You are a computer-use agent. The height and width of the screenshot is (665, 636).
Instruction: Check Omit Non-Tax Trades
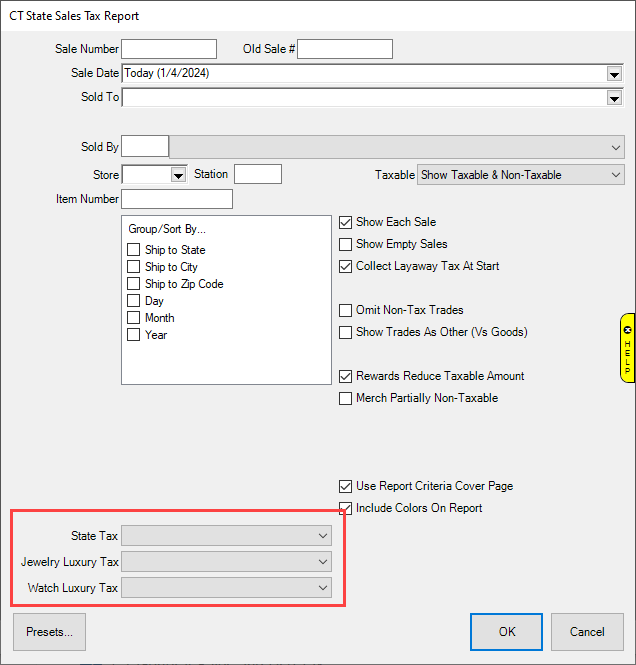coord(346,310)
